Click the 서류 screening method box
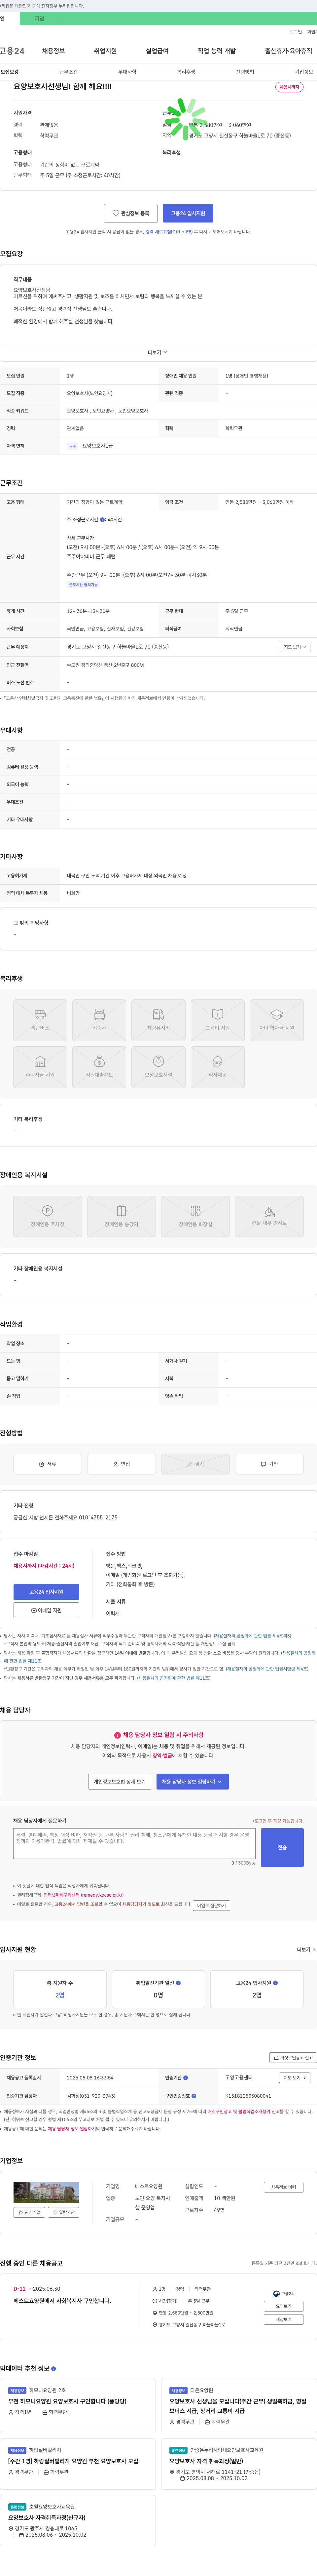Screen dimensions: 317x2576 click(47, 1464)
